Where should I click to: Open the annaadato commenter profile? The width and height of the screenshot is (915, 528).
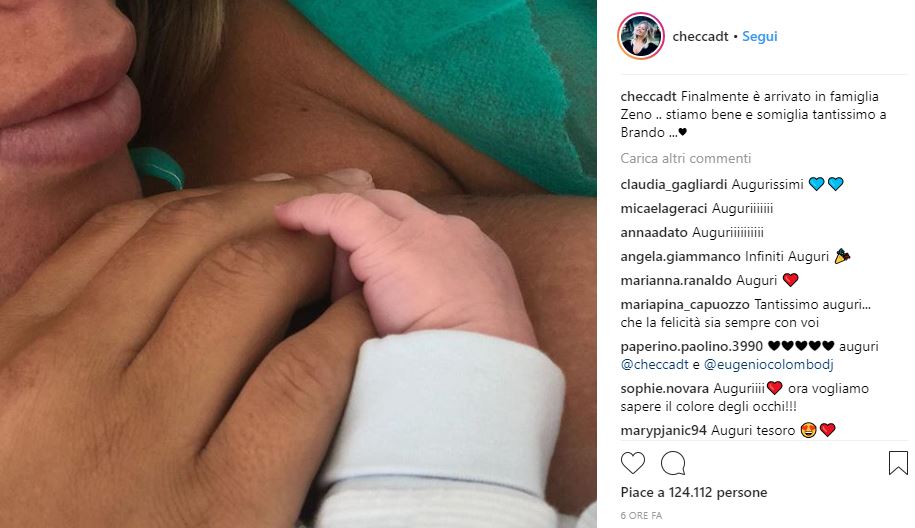654,233
